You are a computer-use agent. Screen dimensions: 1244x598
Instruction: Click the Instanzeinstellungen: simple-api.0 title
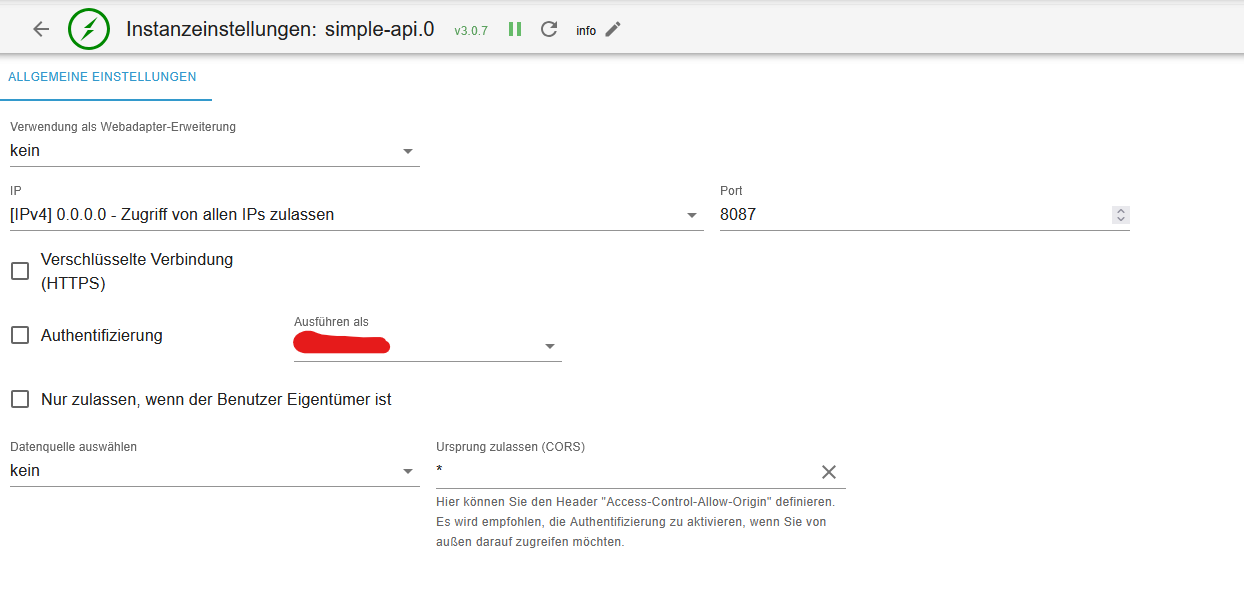280,29
